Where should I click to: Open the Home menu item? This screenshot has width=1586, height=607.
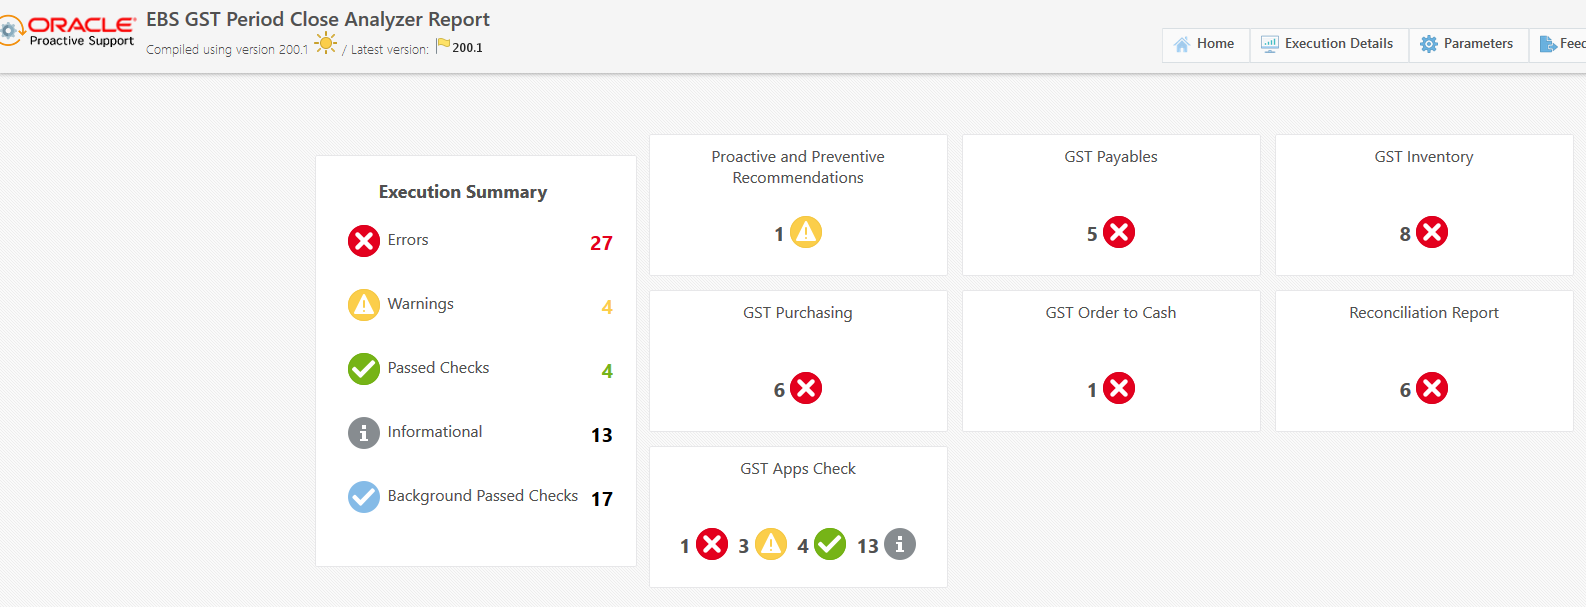pyautogui.click(x=1205, y=44)
